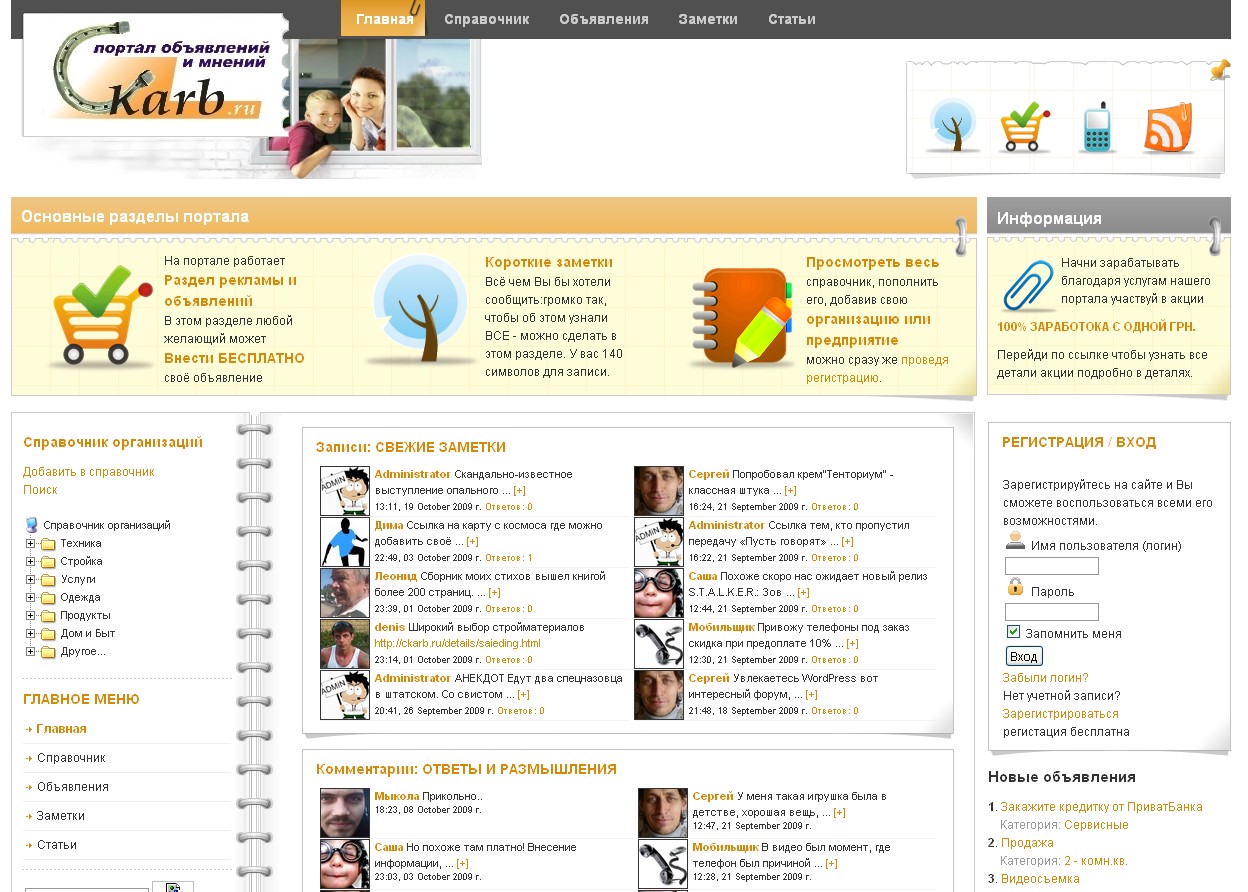The image size is (1248, 892).
Task: Open Леонид's photo avatar
Action: 345,593
